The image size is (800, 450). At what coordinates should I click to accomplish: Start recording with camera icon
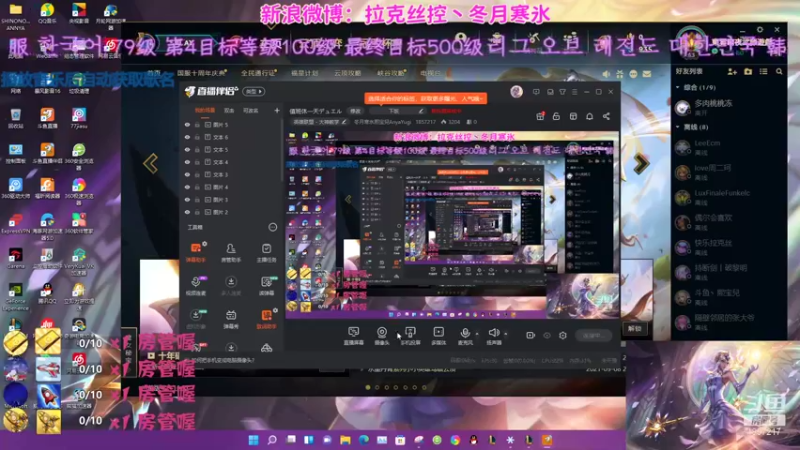click(x=531, y=335)
